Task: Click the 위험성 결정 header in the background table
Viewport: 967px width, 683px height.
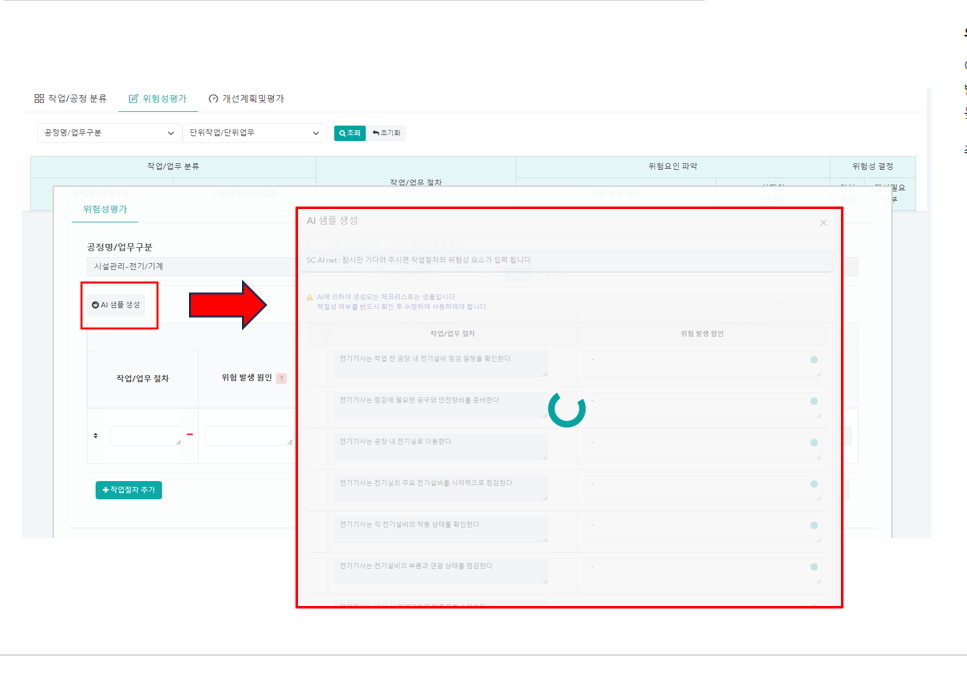Action: (x=873, y=167)
